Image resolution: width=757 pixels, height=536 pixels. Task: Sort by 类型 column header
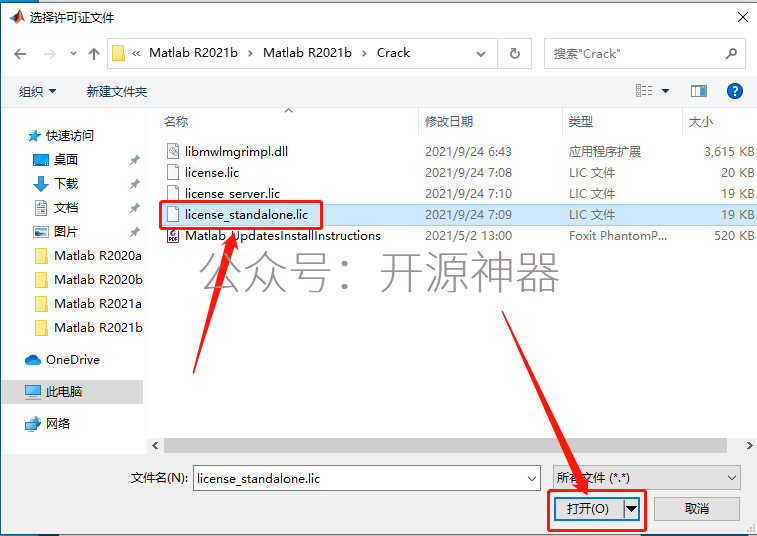(x=580, y=121)
